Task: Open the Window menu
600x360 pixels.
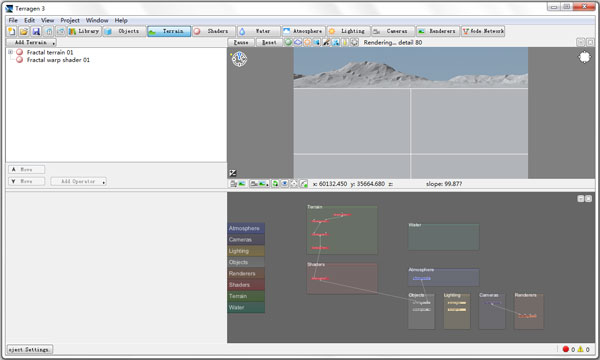Action: (97, 20)
